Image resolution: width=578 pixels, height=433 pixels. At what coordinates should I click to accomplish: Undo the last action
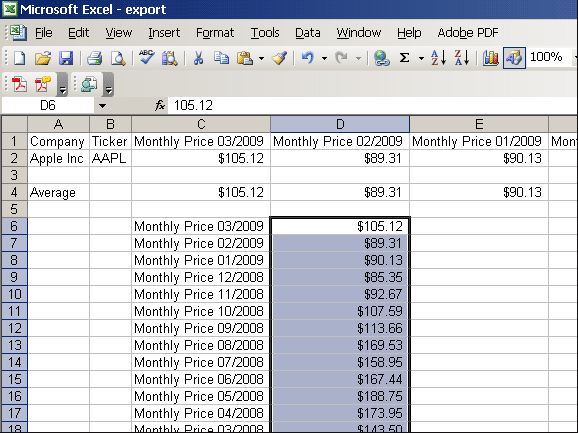coord(308,58)
